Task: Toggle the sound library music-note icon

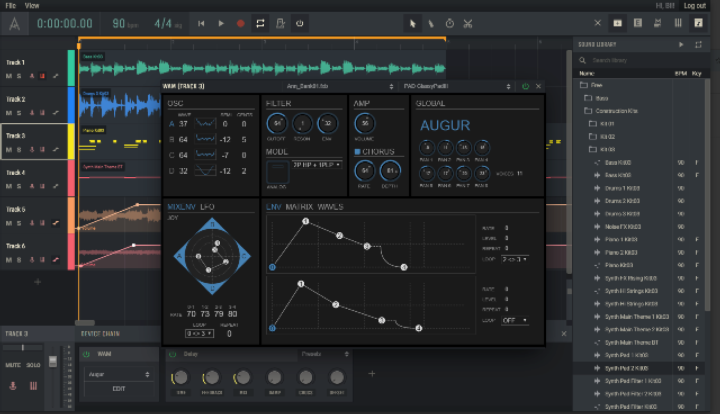Action: tap(698, 22)
